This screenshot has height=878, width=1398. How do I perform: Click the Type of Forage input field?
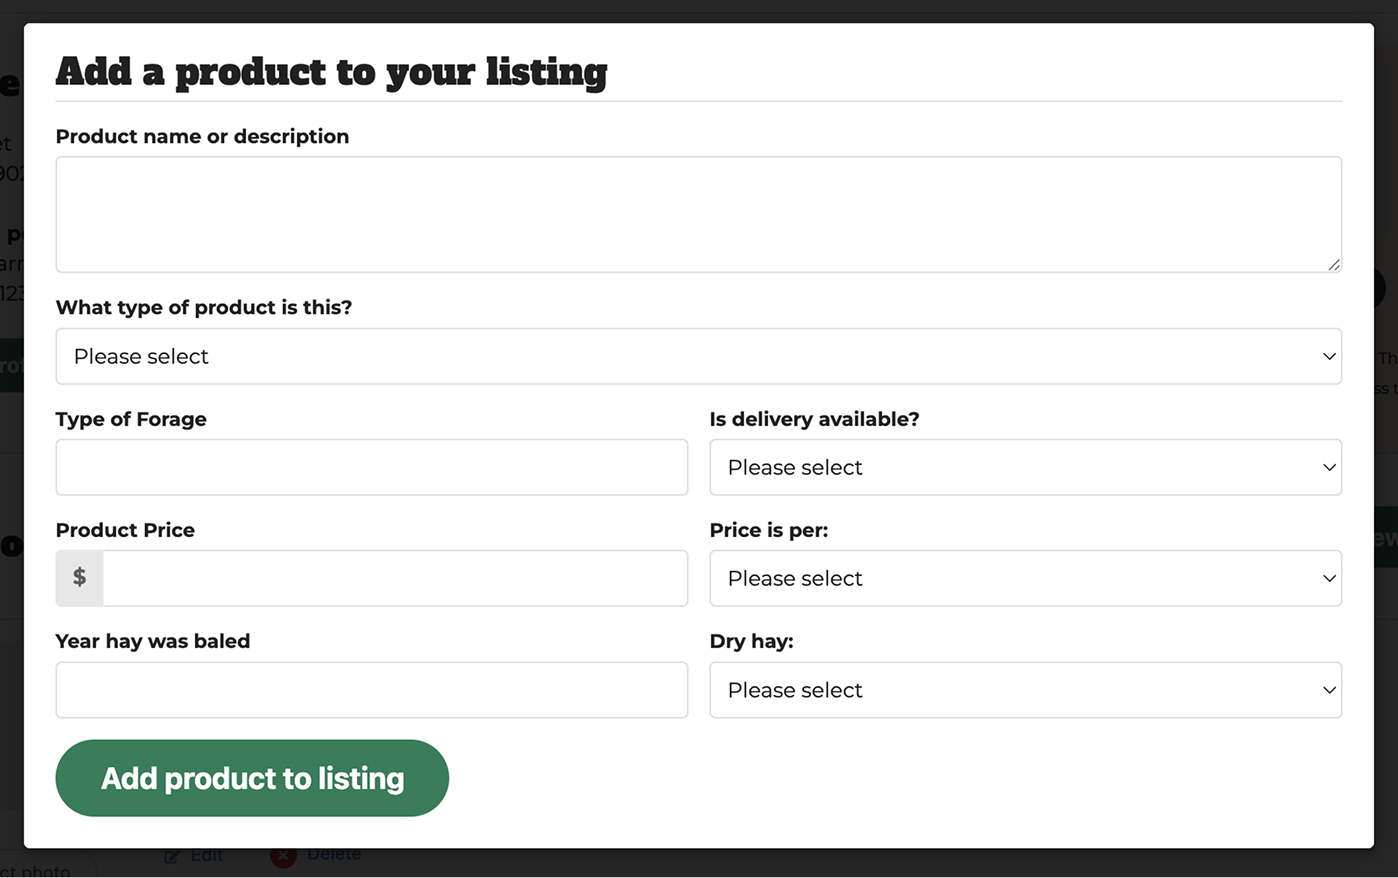371,467
